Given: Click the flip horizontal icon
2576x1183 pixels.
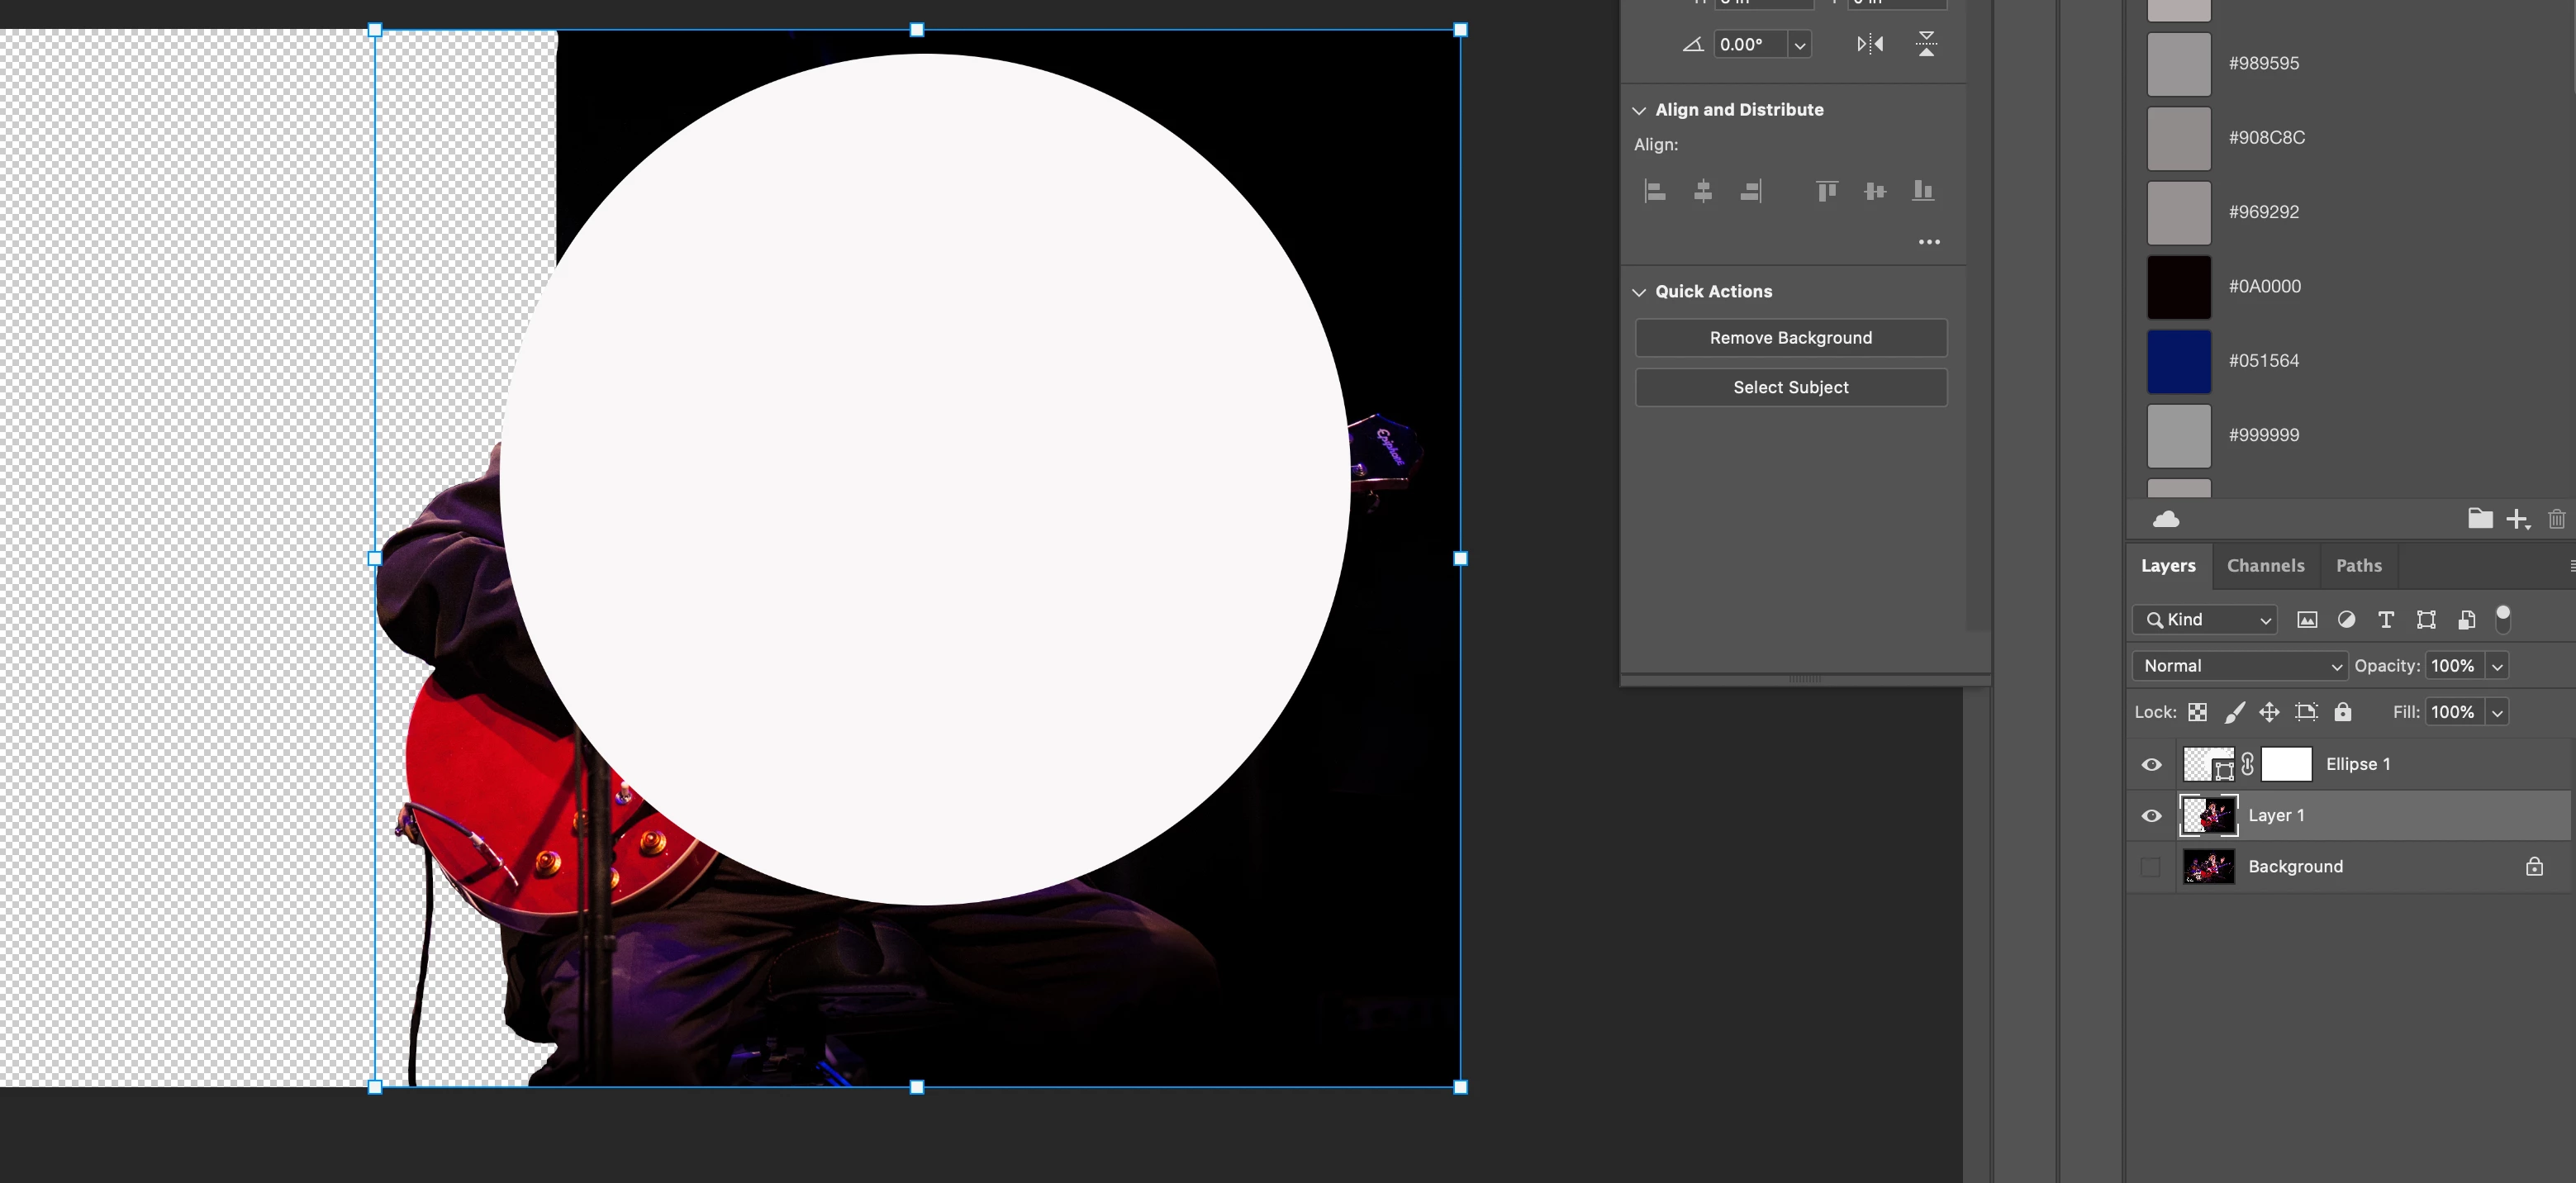Looking at the screenshot, I should [1869, 44].
